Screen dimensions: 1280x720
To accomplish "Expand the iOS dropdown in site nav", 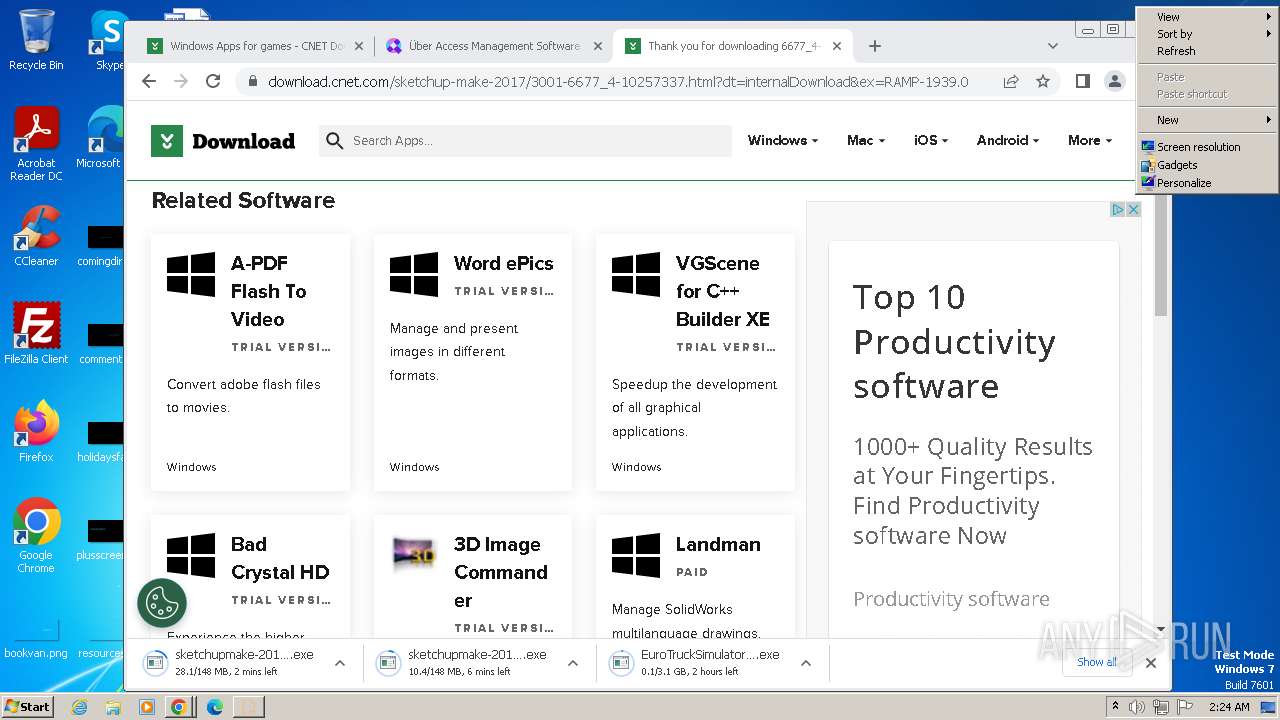I will (x=930, y=141).
